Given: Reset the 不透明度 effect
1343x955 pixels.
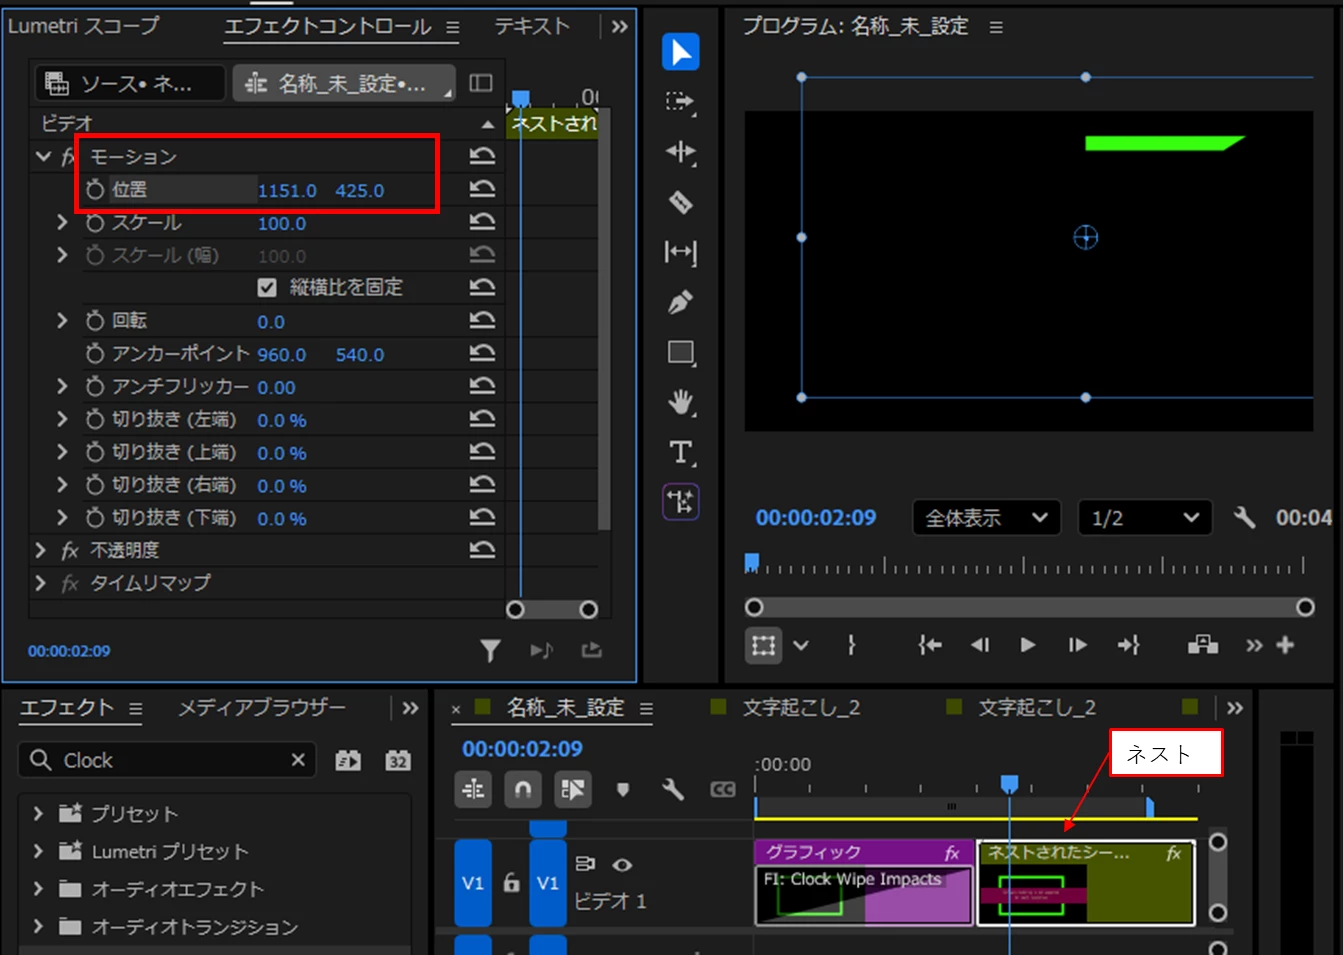Looking at the screenshot, I should (482, 549).
